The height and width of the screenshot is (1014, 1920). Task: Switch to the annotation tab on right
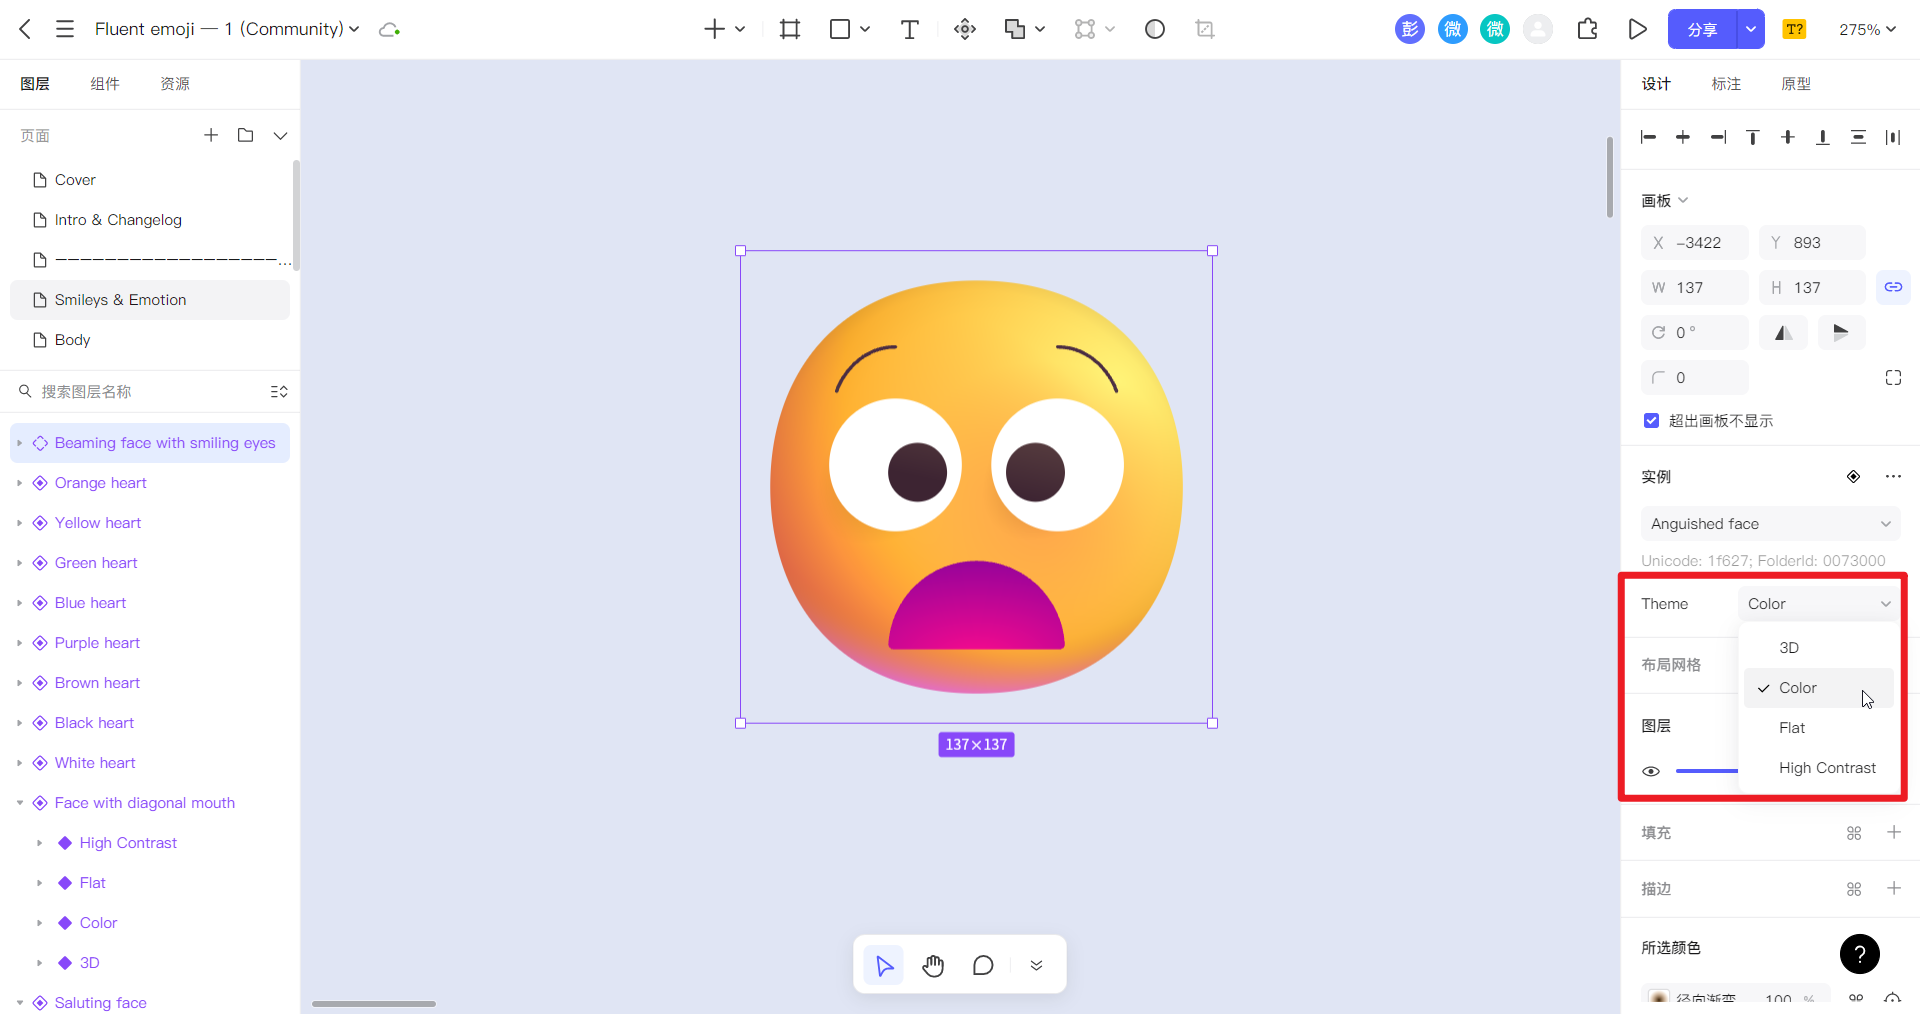(x=1726, y=84)
